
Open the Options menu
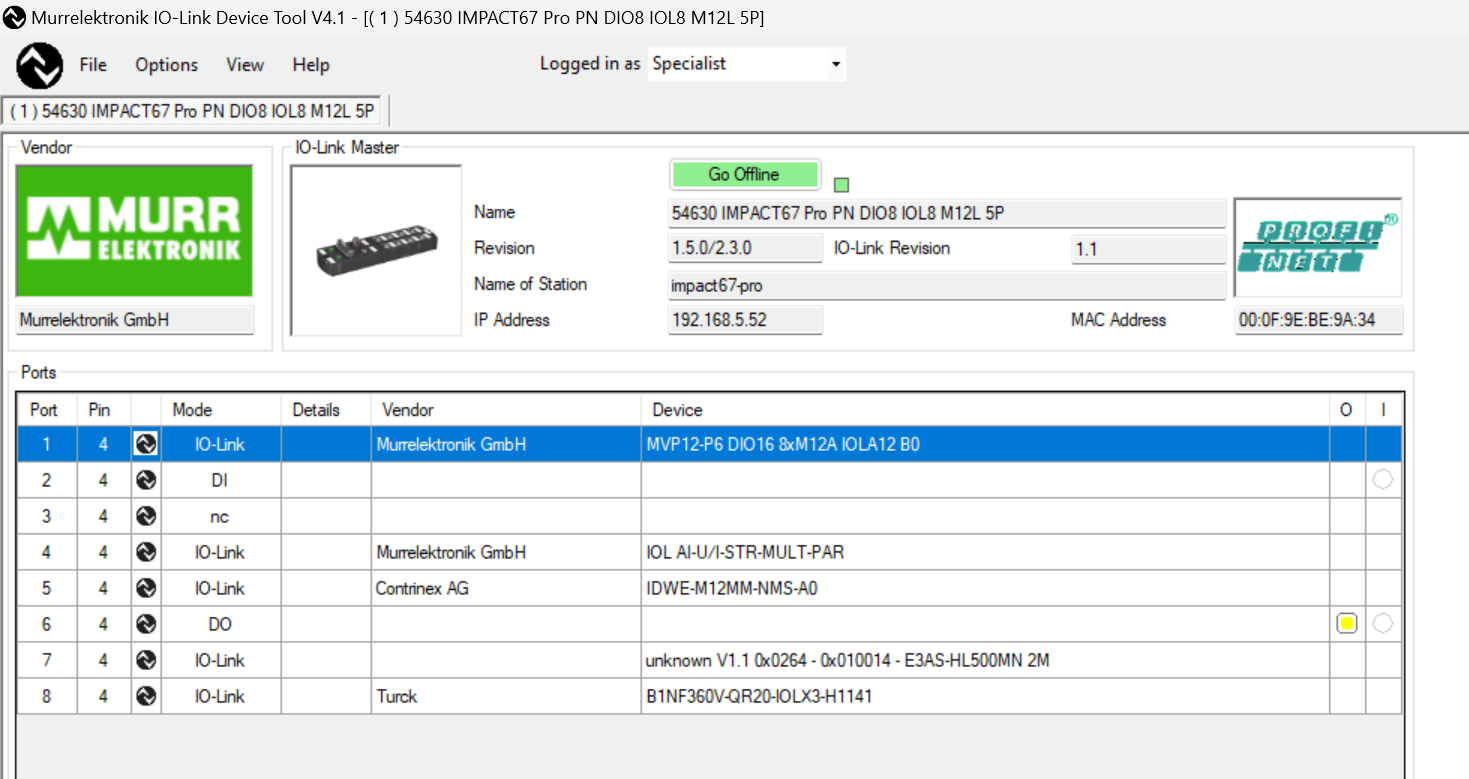tap(167, 65)
